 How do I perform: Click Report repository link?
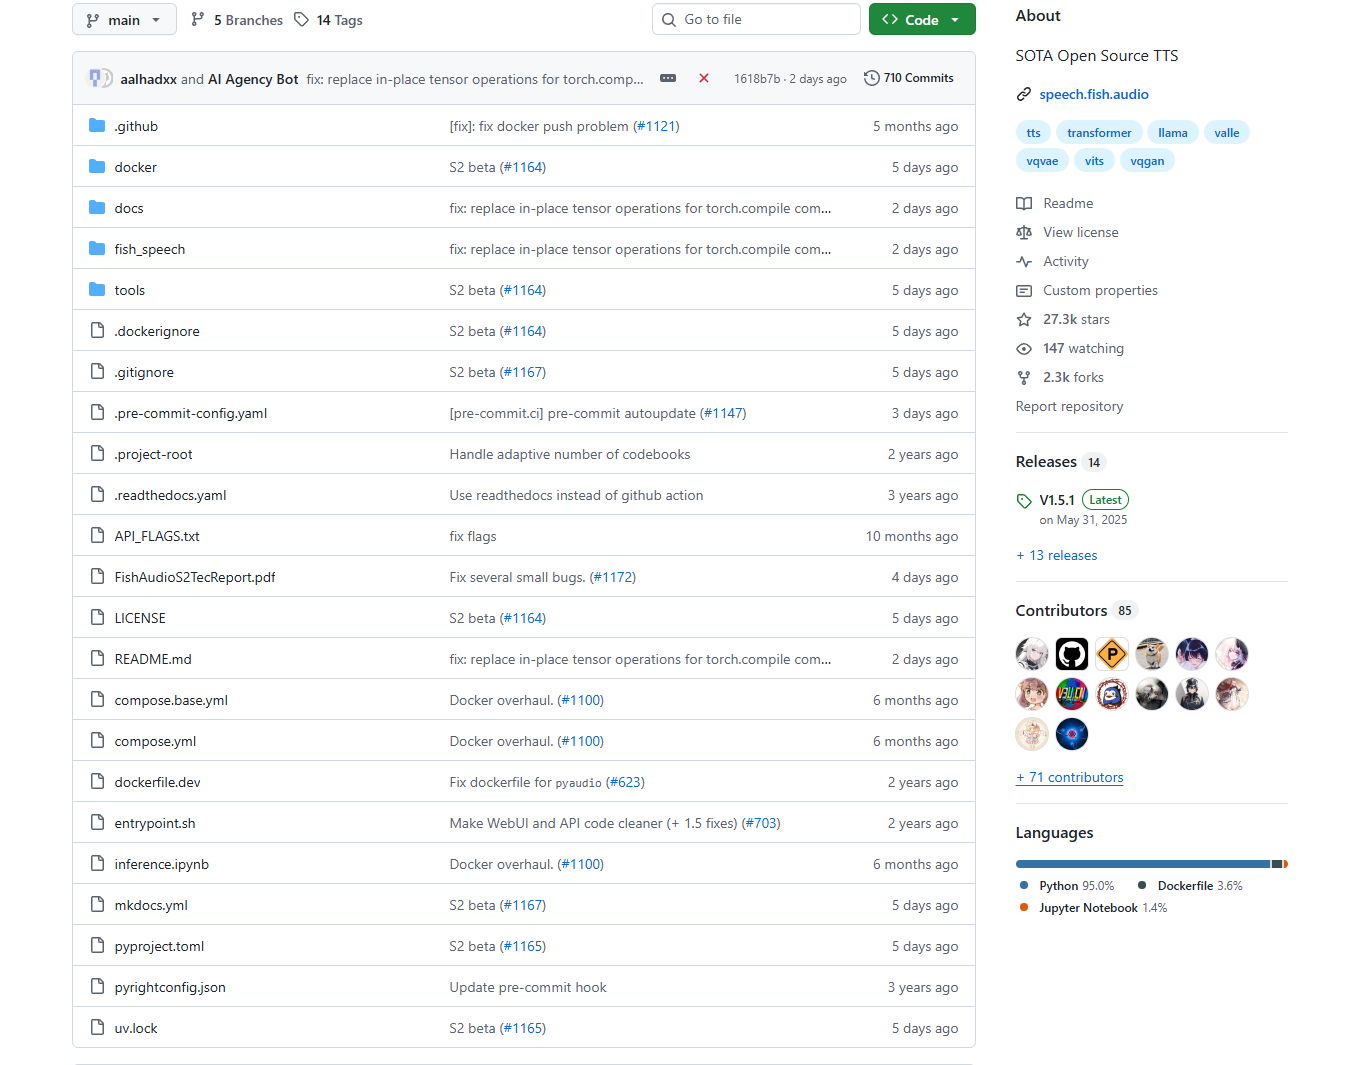[1069, 406]
